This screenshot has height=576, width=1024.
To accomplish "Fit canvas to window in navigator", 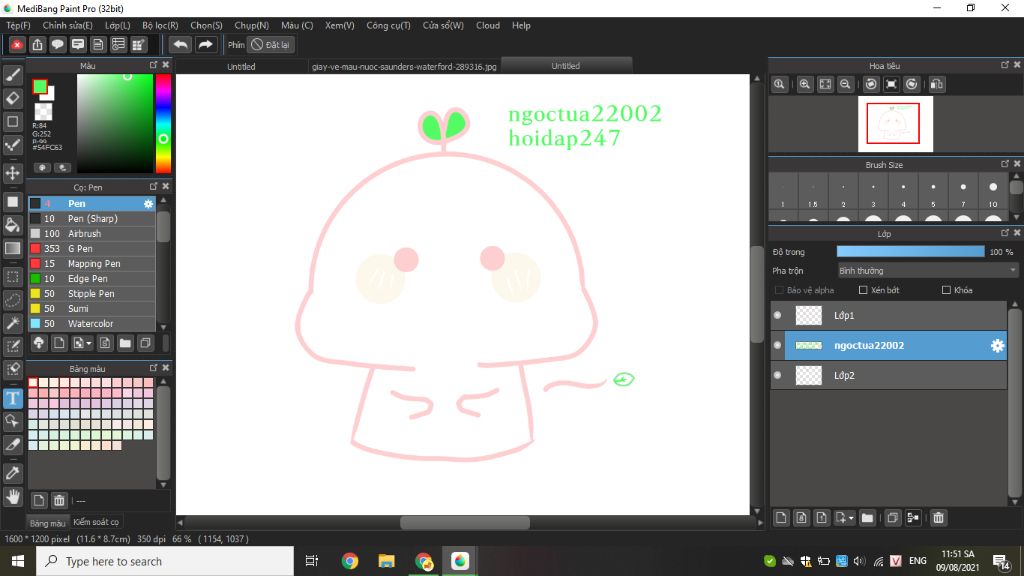I will [825, 84].
